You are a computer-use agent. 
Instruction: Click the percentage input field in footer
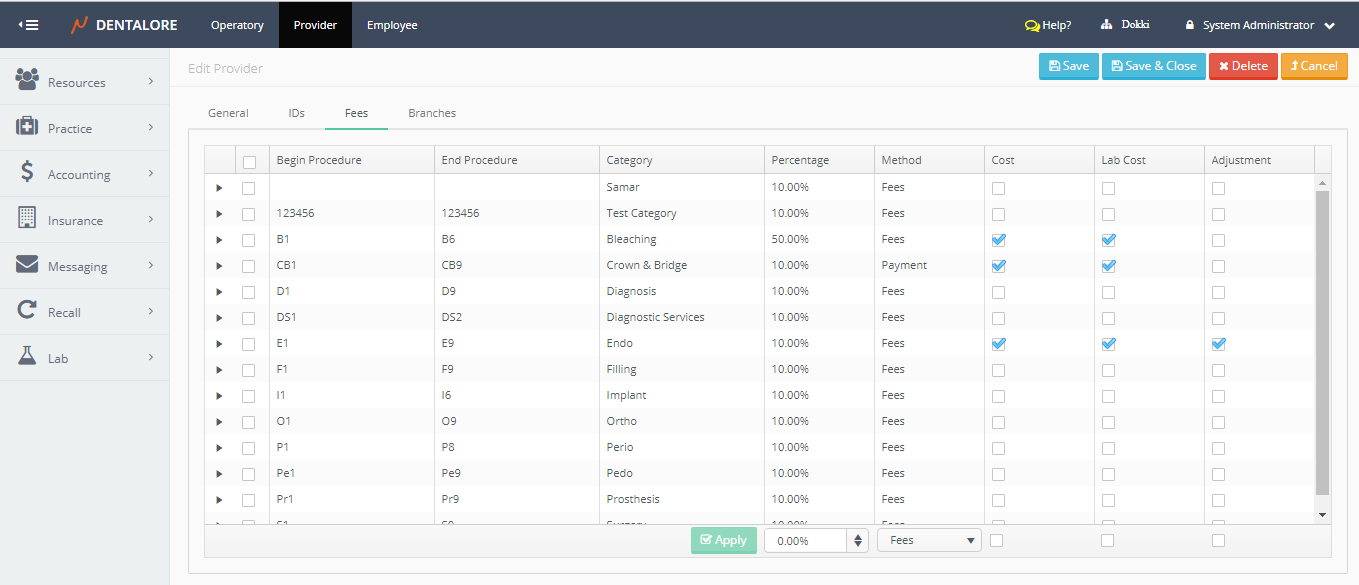pos(805,540)
